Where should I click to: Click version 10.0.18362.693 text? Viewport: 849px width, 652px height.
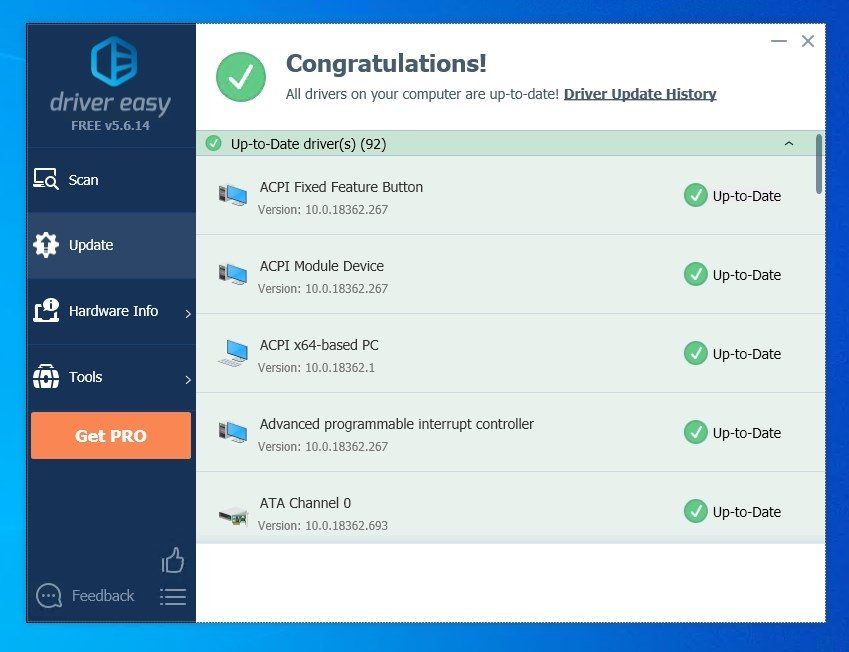tap(323, 526)
